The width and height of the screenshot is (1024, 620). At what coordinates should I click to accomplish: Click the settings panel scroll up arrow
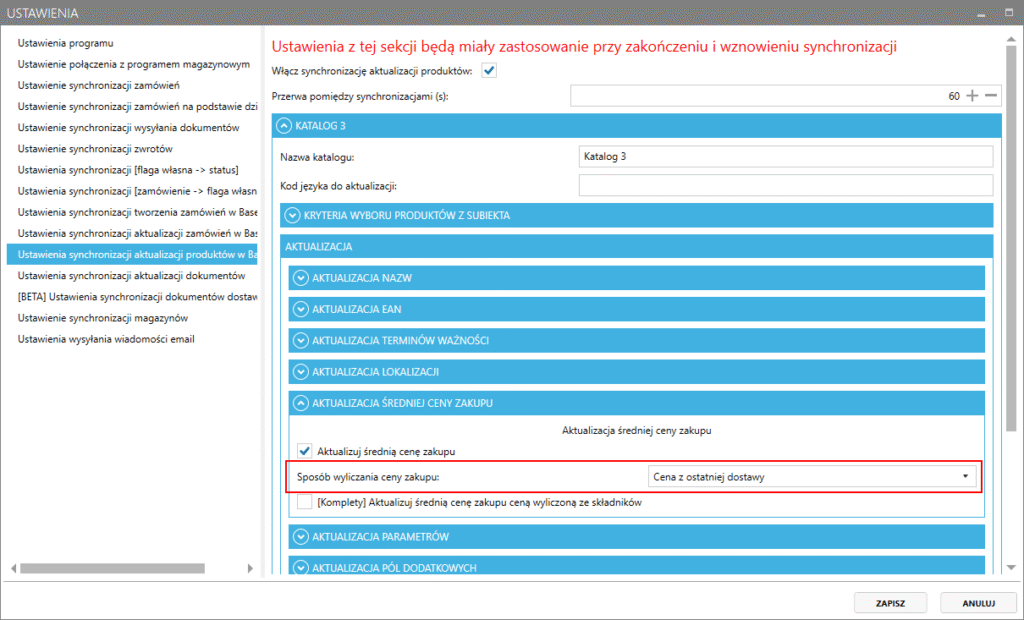coord(1011,39)
